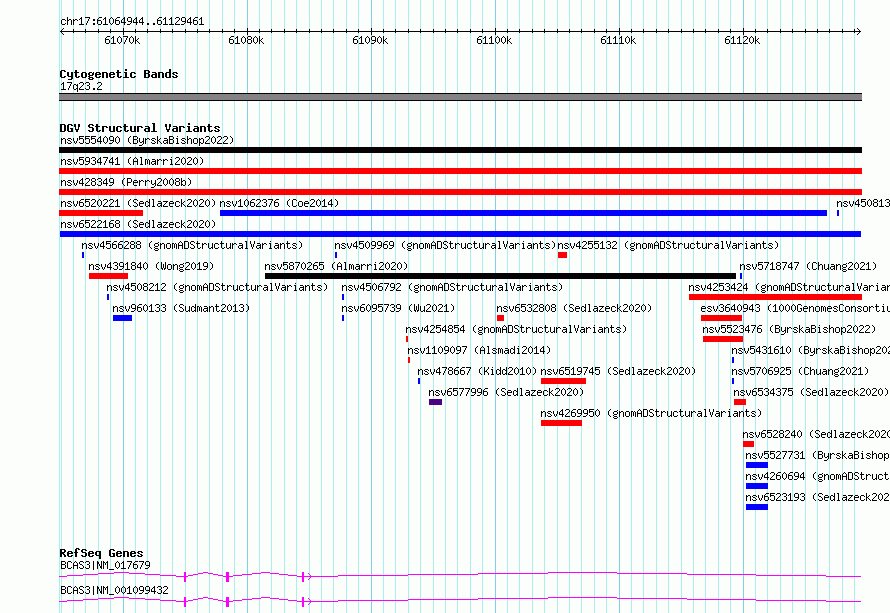
Task: Click the red bar under nsv4253424
Action: click(x=775, y=297)
